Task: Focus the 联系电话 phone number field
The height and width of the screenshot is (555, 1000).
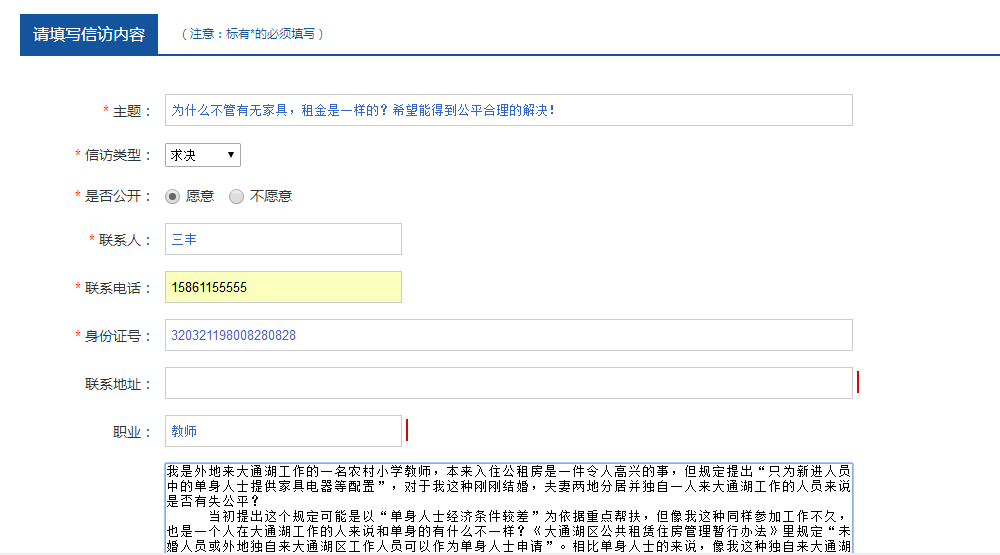Action: [283, 287]
